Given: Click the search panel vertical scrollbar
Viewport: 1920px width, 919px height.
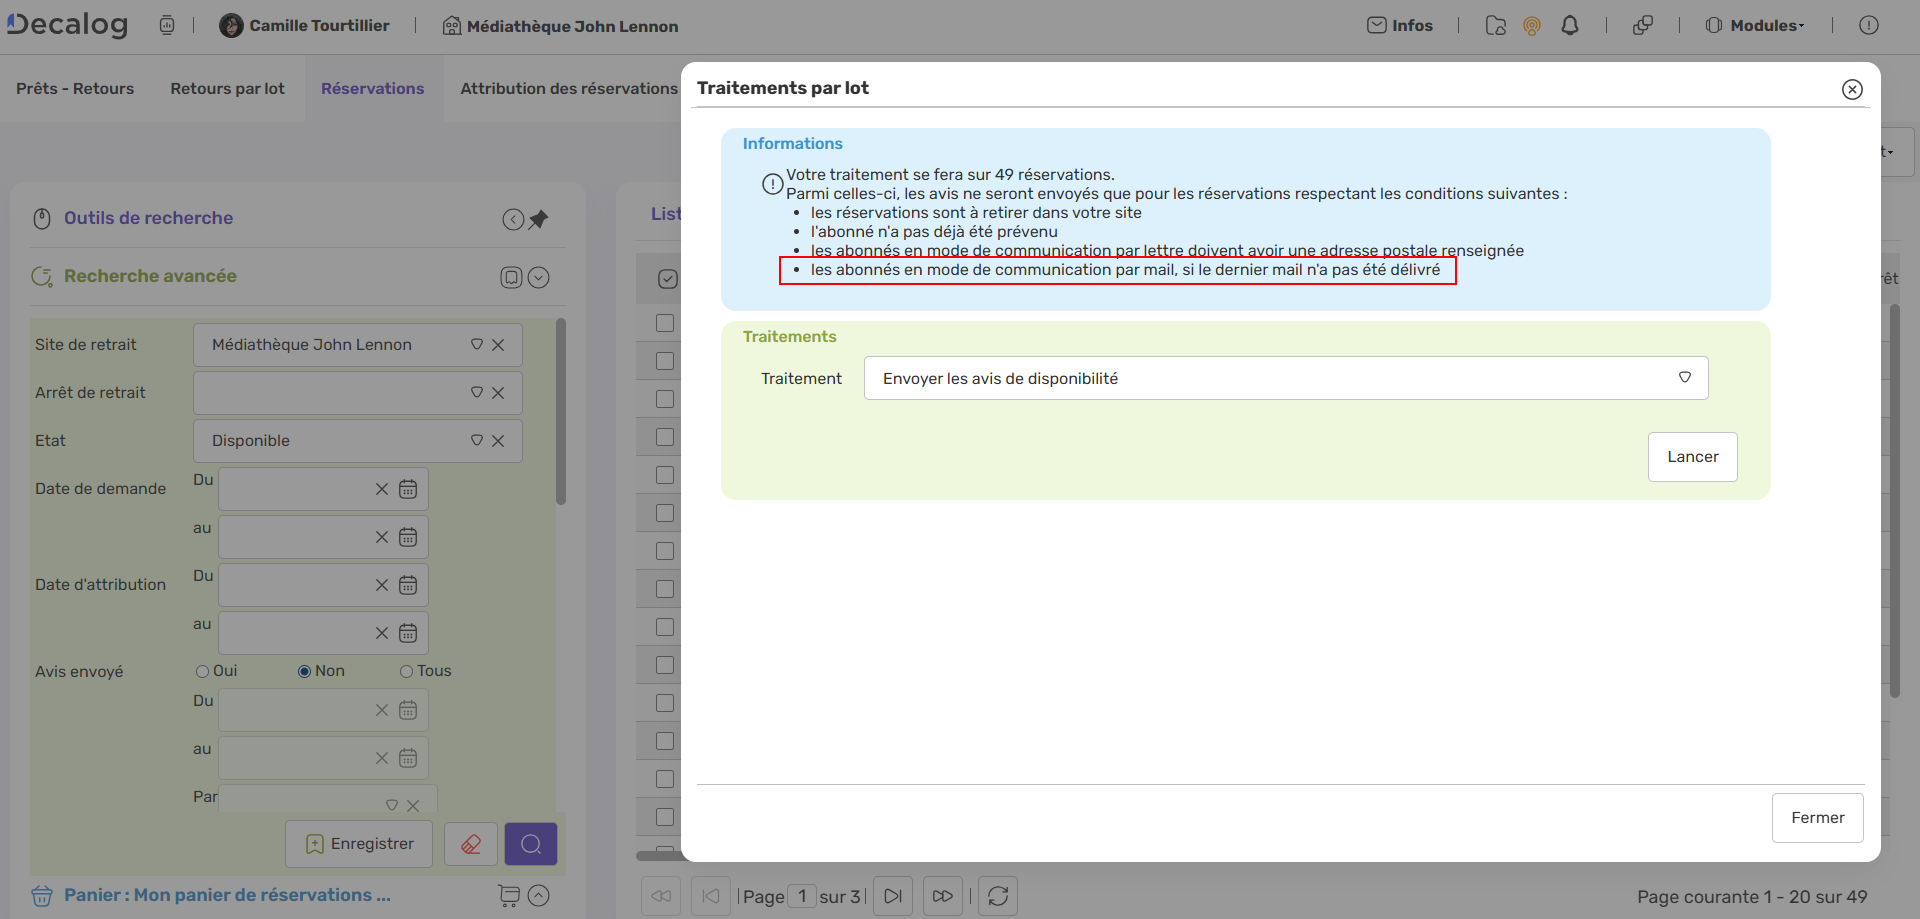Looking at the screenshot, I should (561, 412).
